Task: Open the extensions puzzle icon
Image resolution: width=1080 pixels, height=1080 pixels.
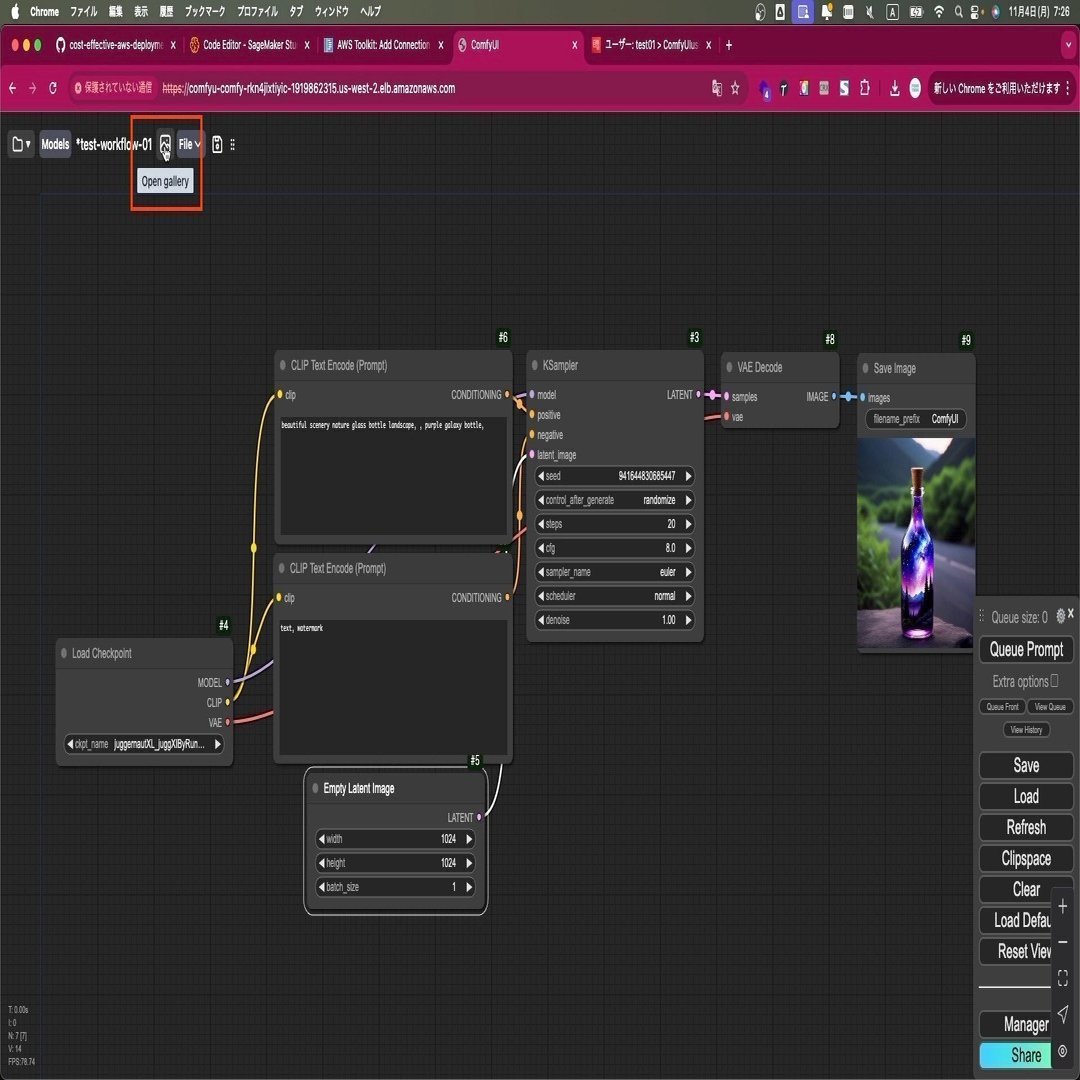Action: point(864,88)
